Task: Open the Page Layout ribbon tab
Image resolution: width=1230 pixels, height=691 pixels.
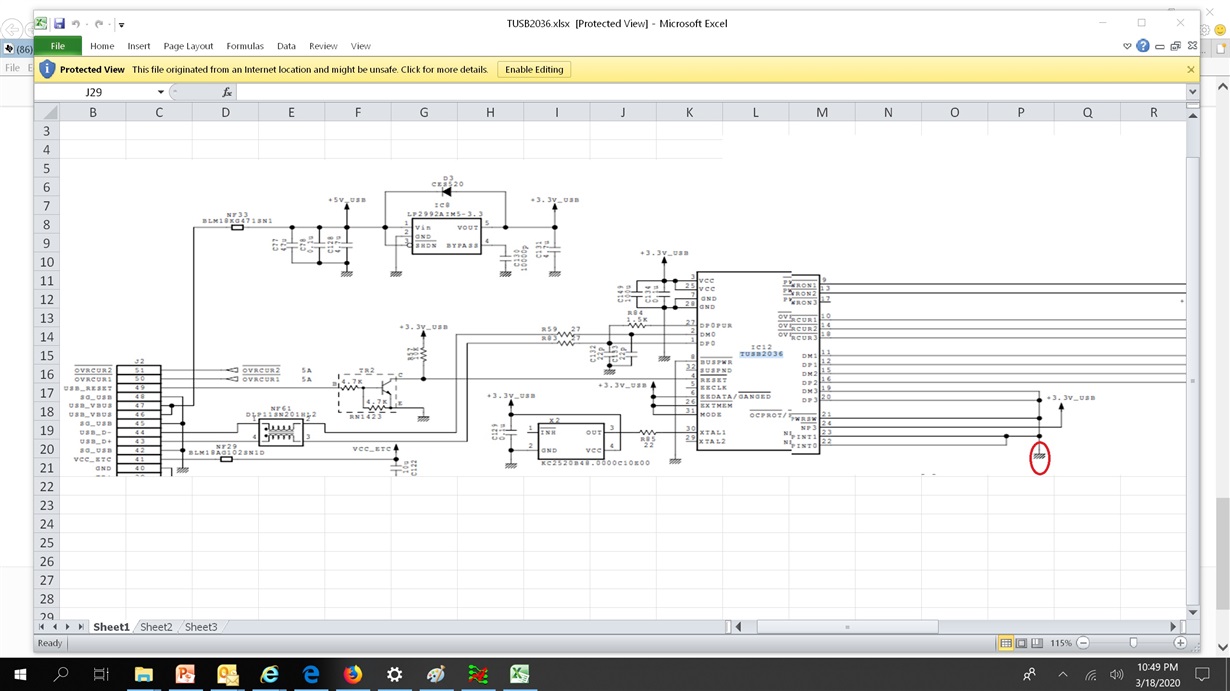Action: (x=188, y=46)
